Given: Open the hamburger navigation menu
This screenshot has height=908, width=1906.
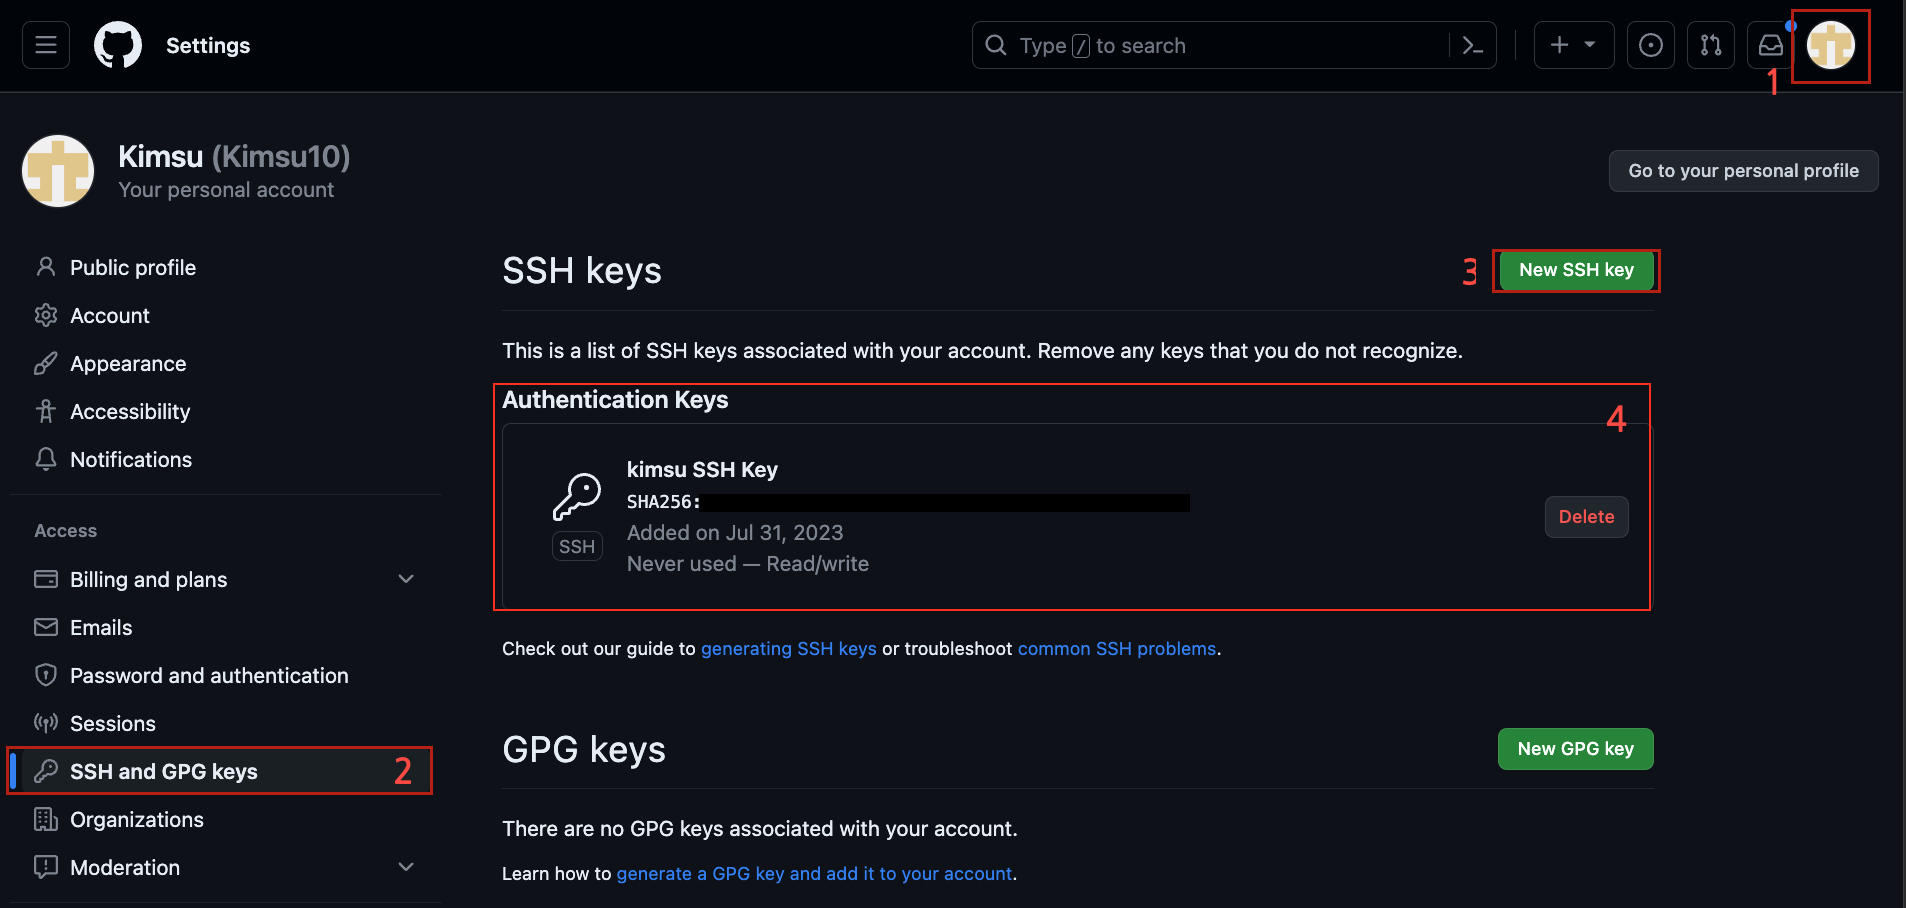Looking at the screenshot, I should click(46, 45).
